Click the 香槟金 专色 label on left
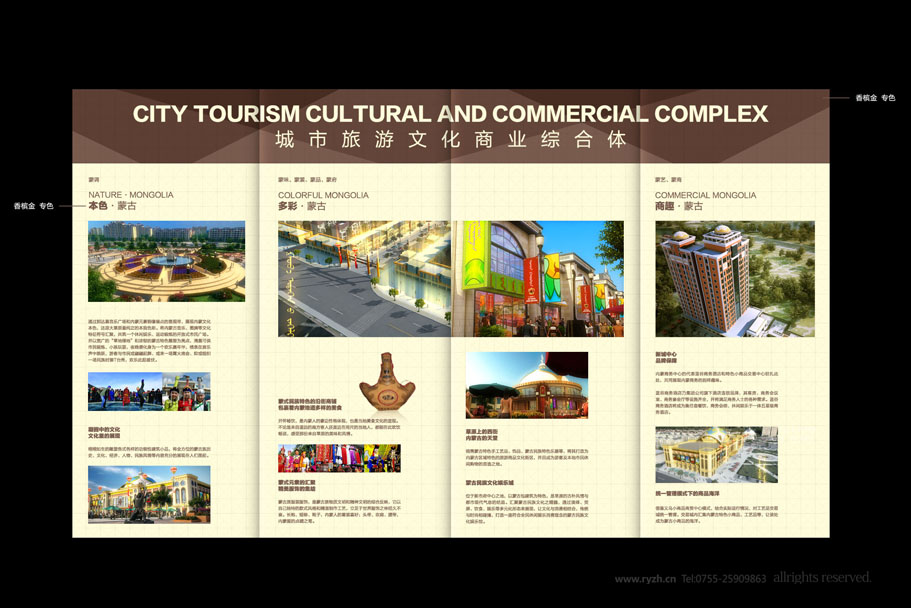Screen dimensions: 911x608 pos(33,206)
